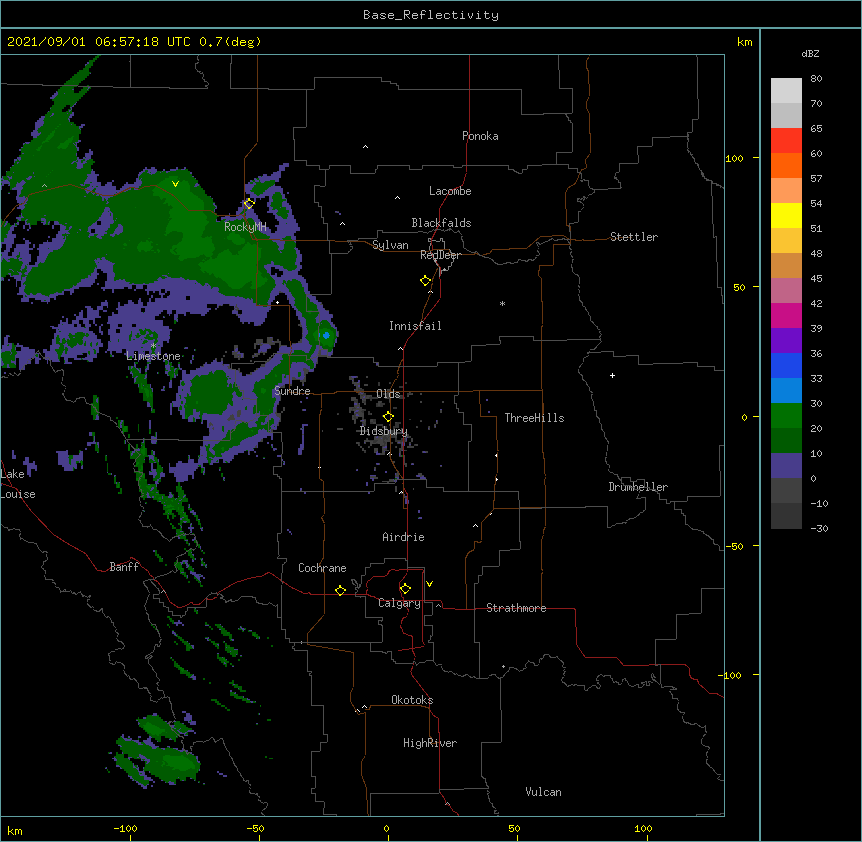Select the purple 10 dBZ legend swatch
This screenshot has width=862, height=842.
tap(786, 466)
